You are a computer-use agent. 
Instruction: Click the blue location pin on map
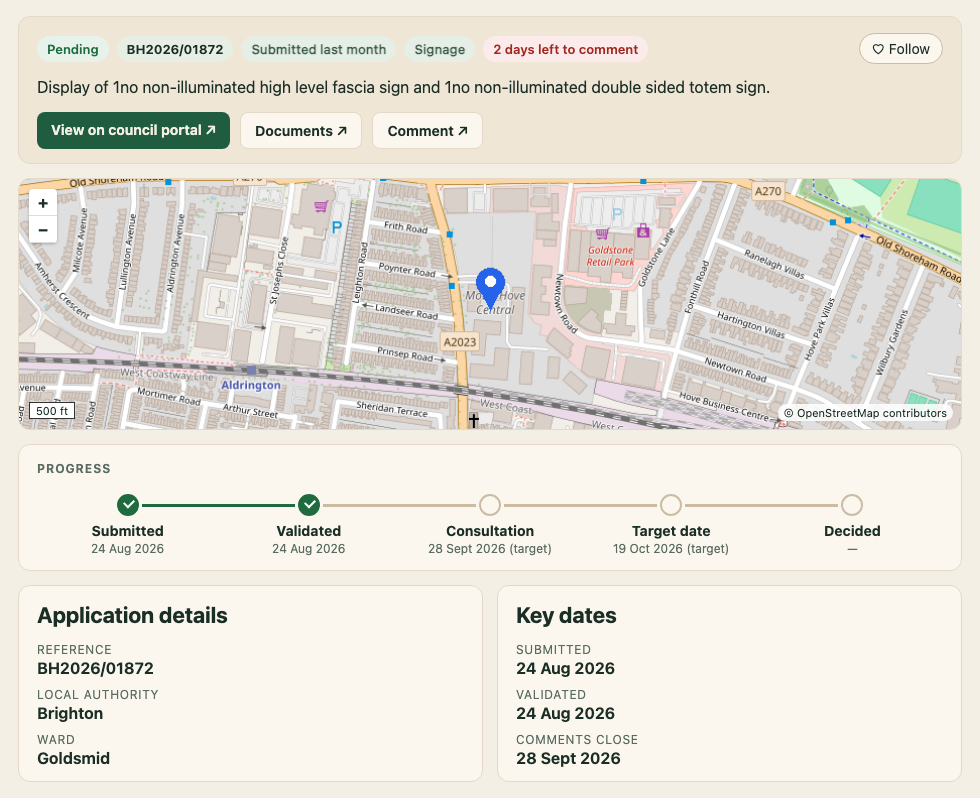(x=491, y=288)
